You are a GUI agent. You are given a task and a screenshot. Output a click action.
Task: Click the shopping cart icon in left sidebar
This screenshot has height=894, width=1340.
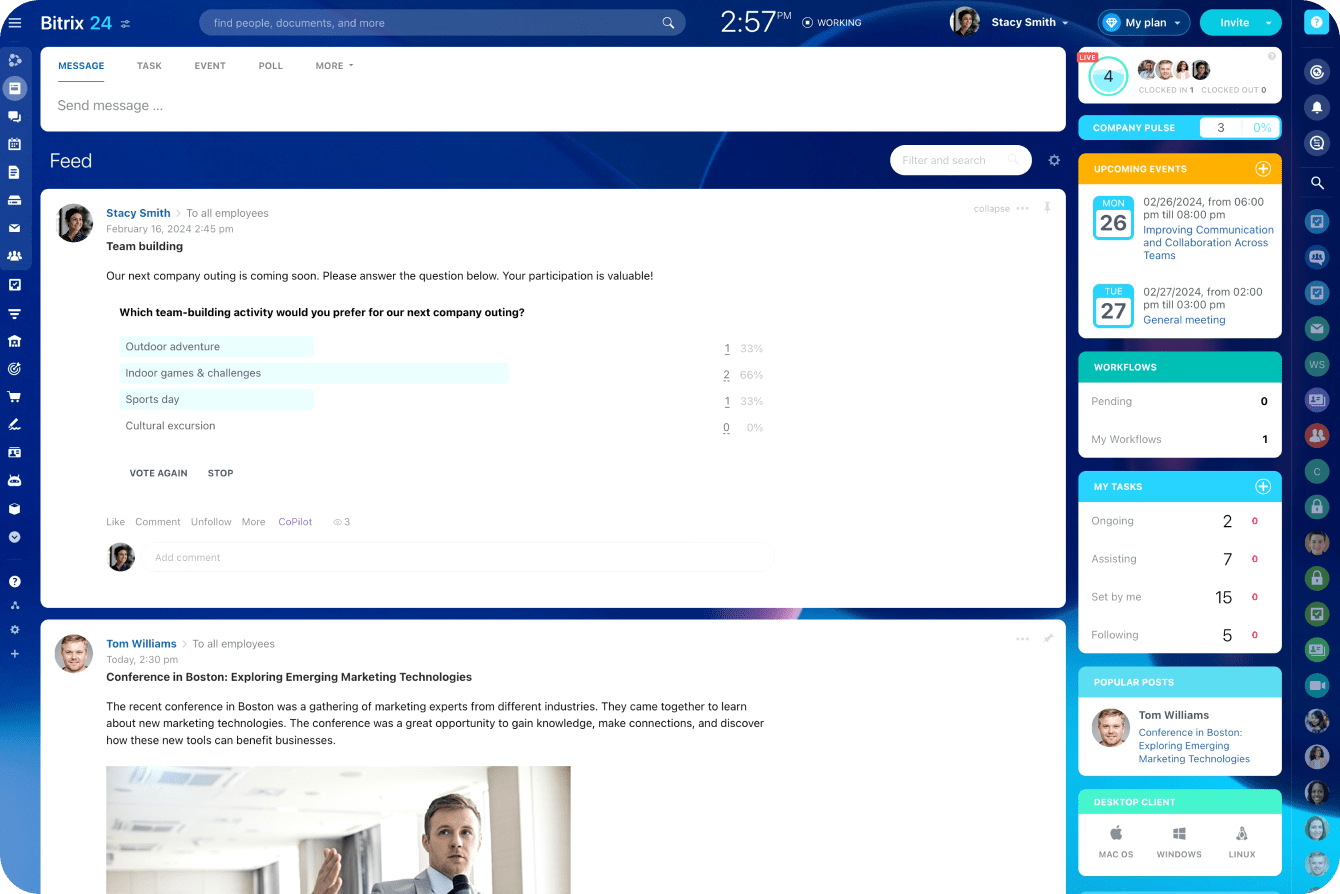15,397
